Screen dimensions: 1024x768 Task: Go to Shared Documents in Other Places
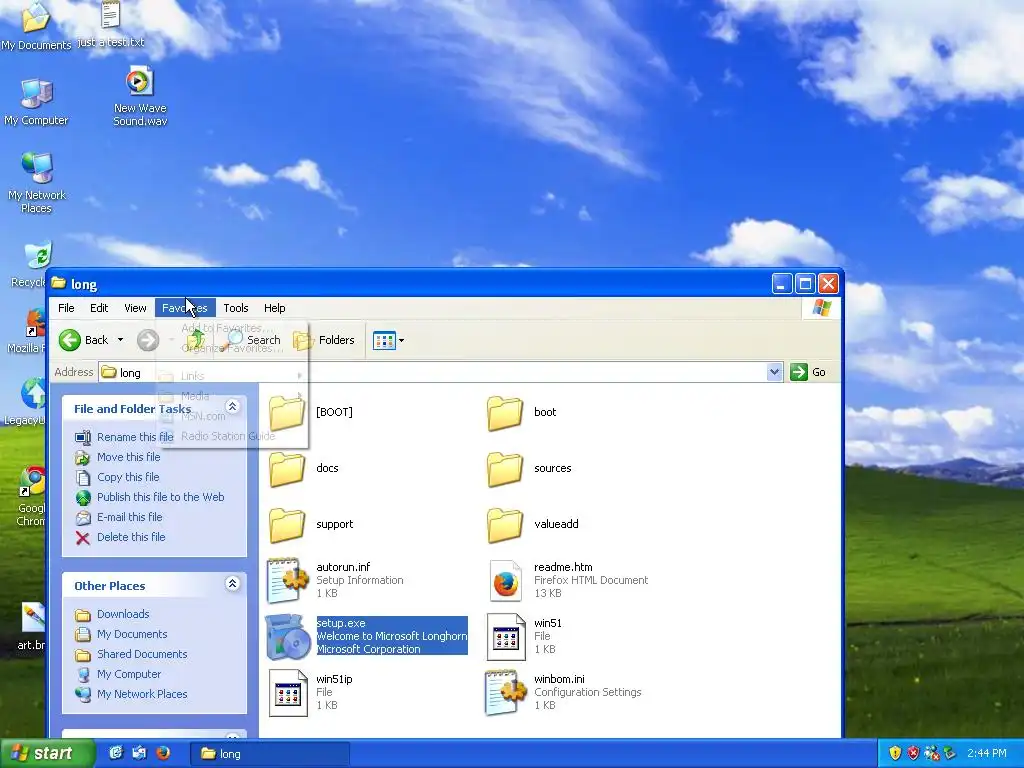coord(142,654)
